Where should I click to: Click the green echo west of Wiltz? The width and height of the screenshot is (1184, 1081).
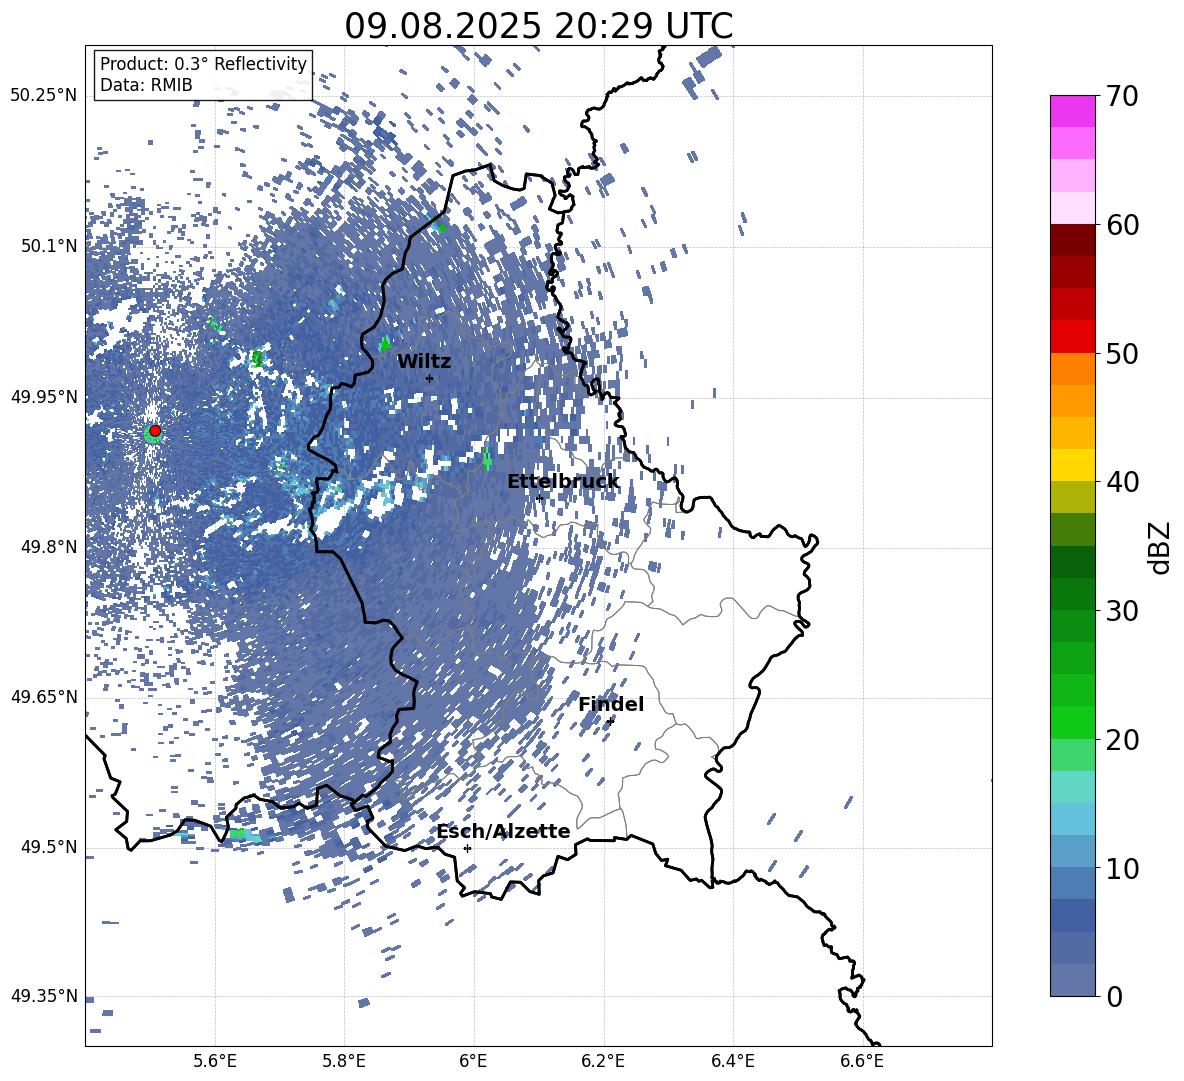coord(385,344)
